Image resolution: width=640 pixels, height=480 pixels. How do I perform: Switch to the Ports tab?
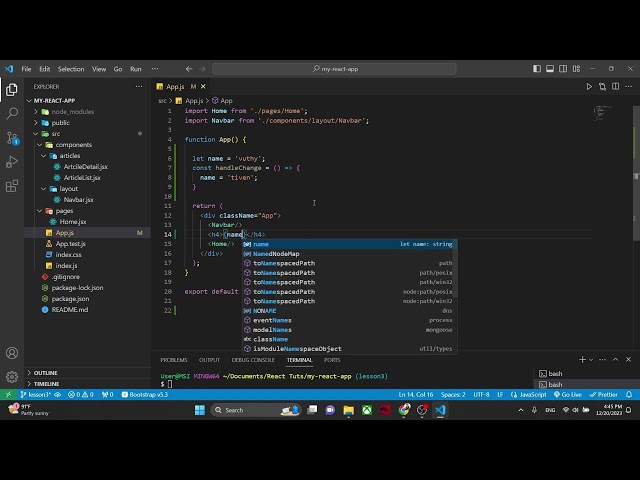[332, 360]
